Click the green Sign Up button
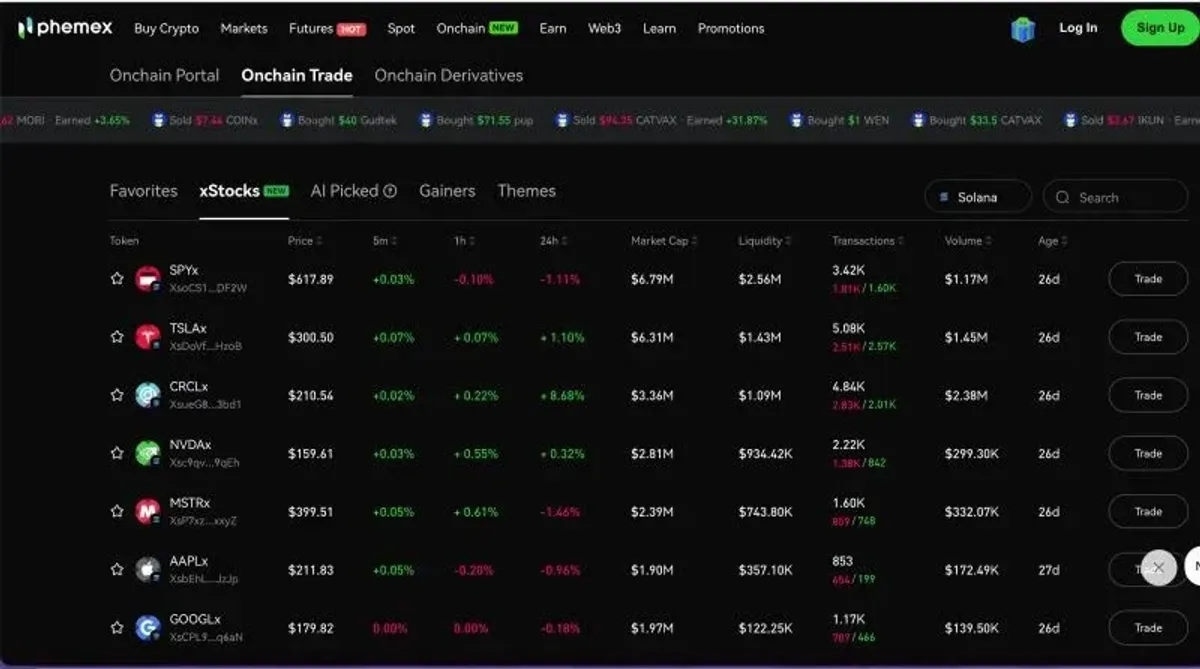 [1160, 28]
